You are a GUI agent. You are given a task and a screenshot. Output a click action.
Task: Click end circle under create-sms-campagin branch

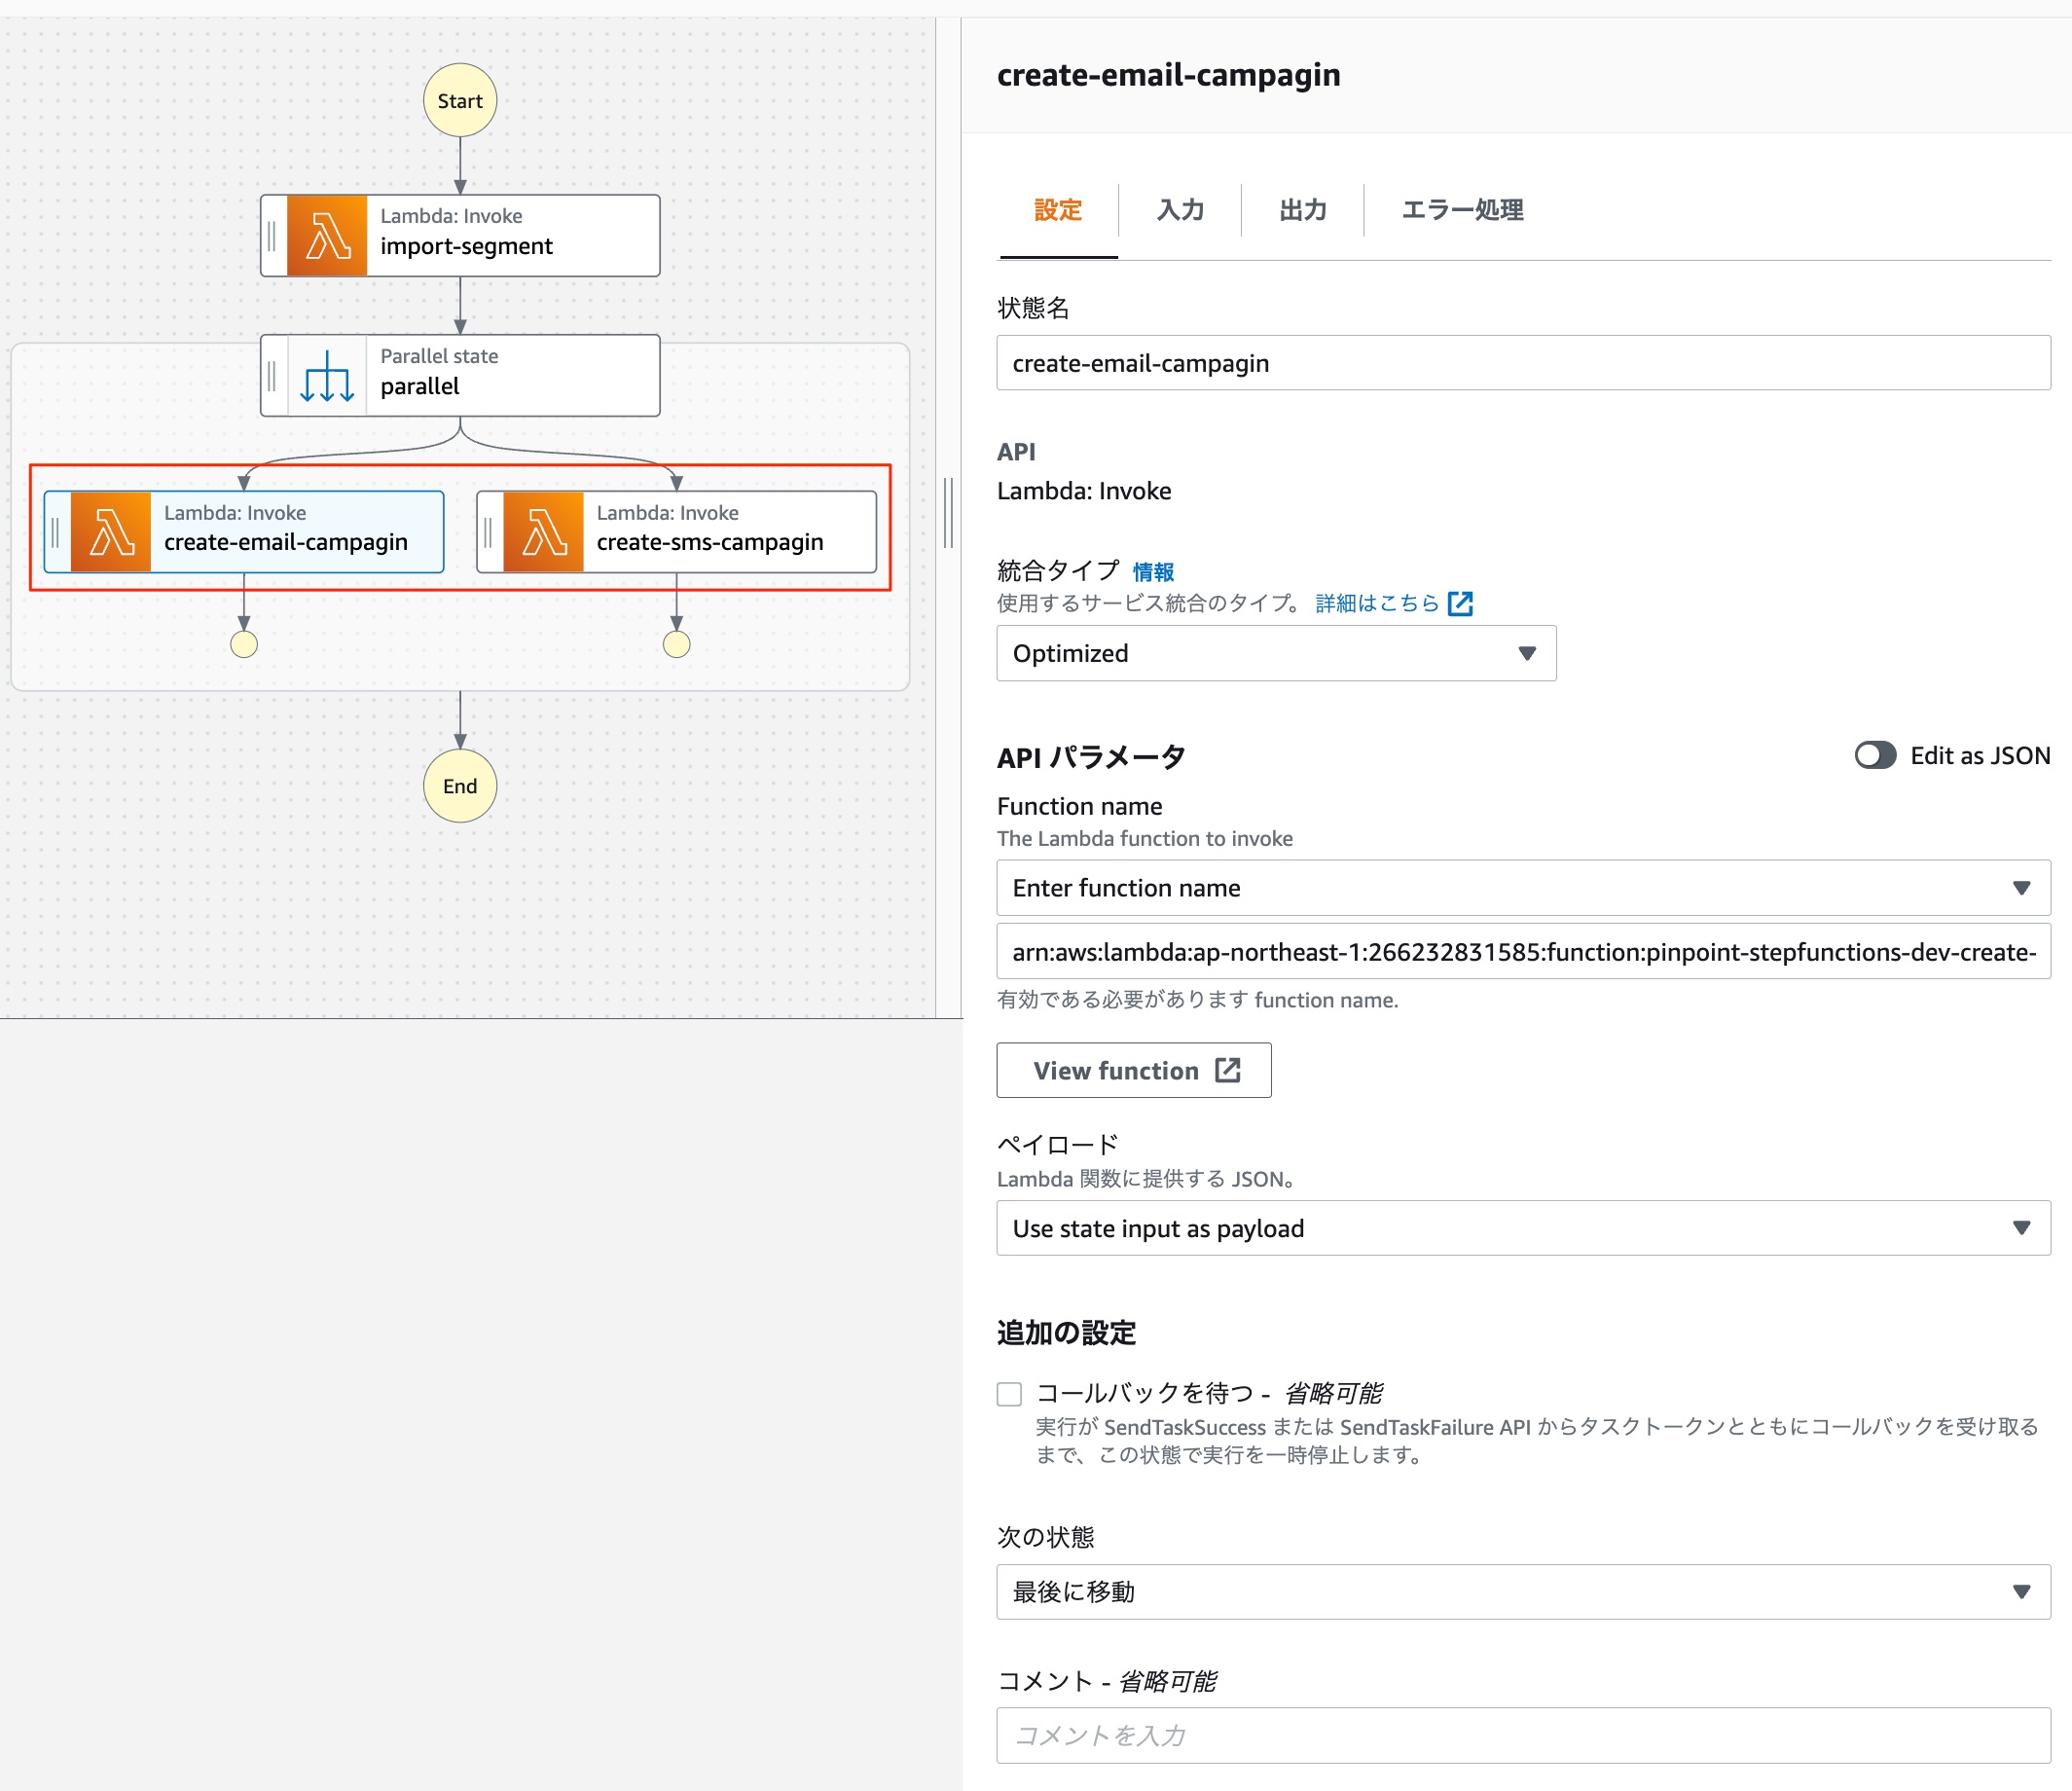(x=677, y=644)
